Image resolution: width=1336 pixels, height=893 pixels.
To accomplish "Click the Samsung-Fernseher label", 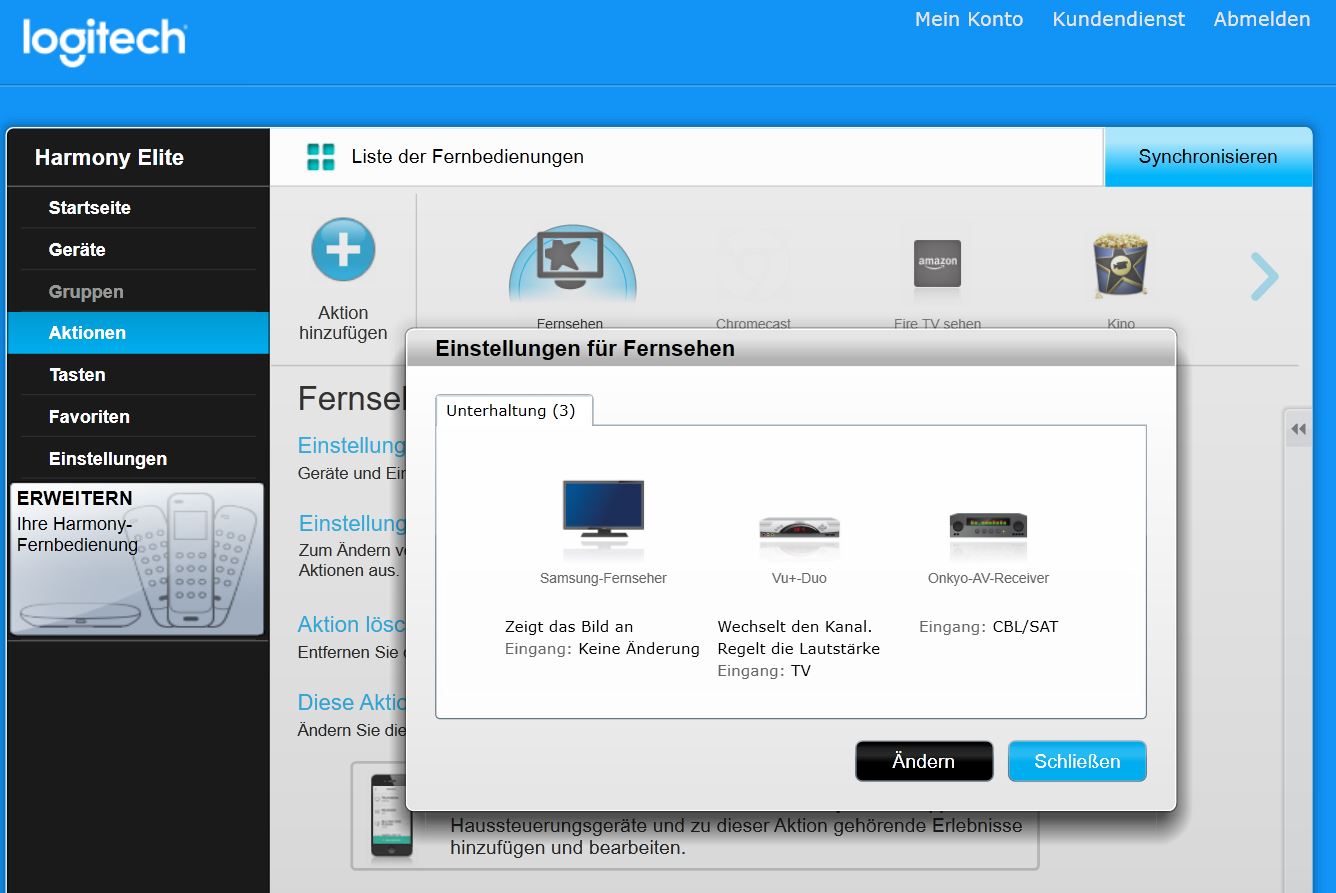I will 603,578.
